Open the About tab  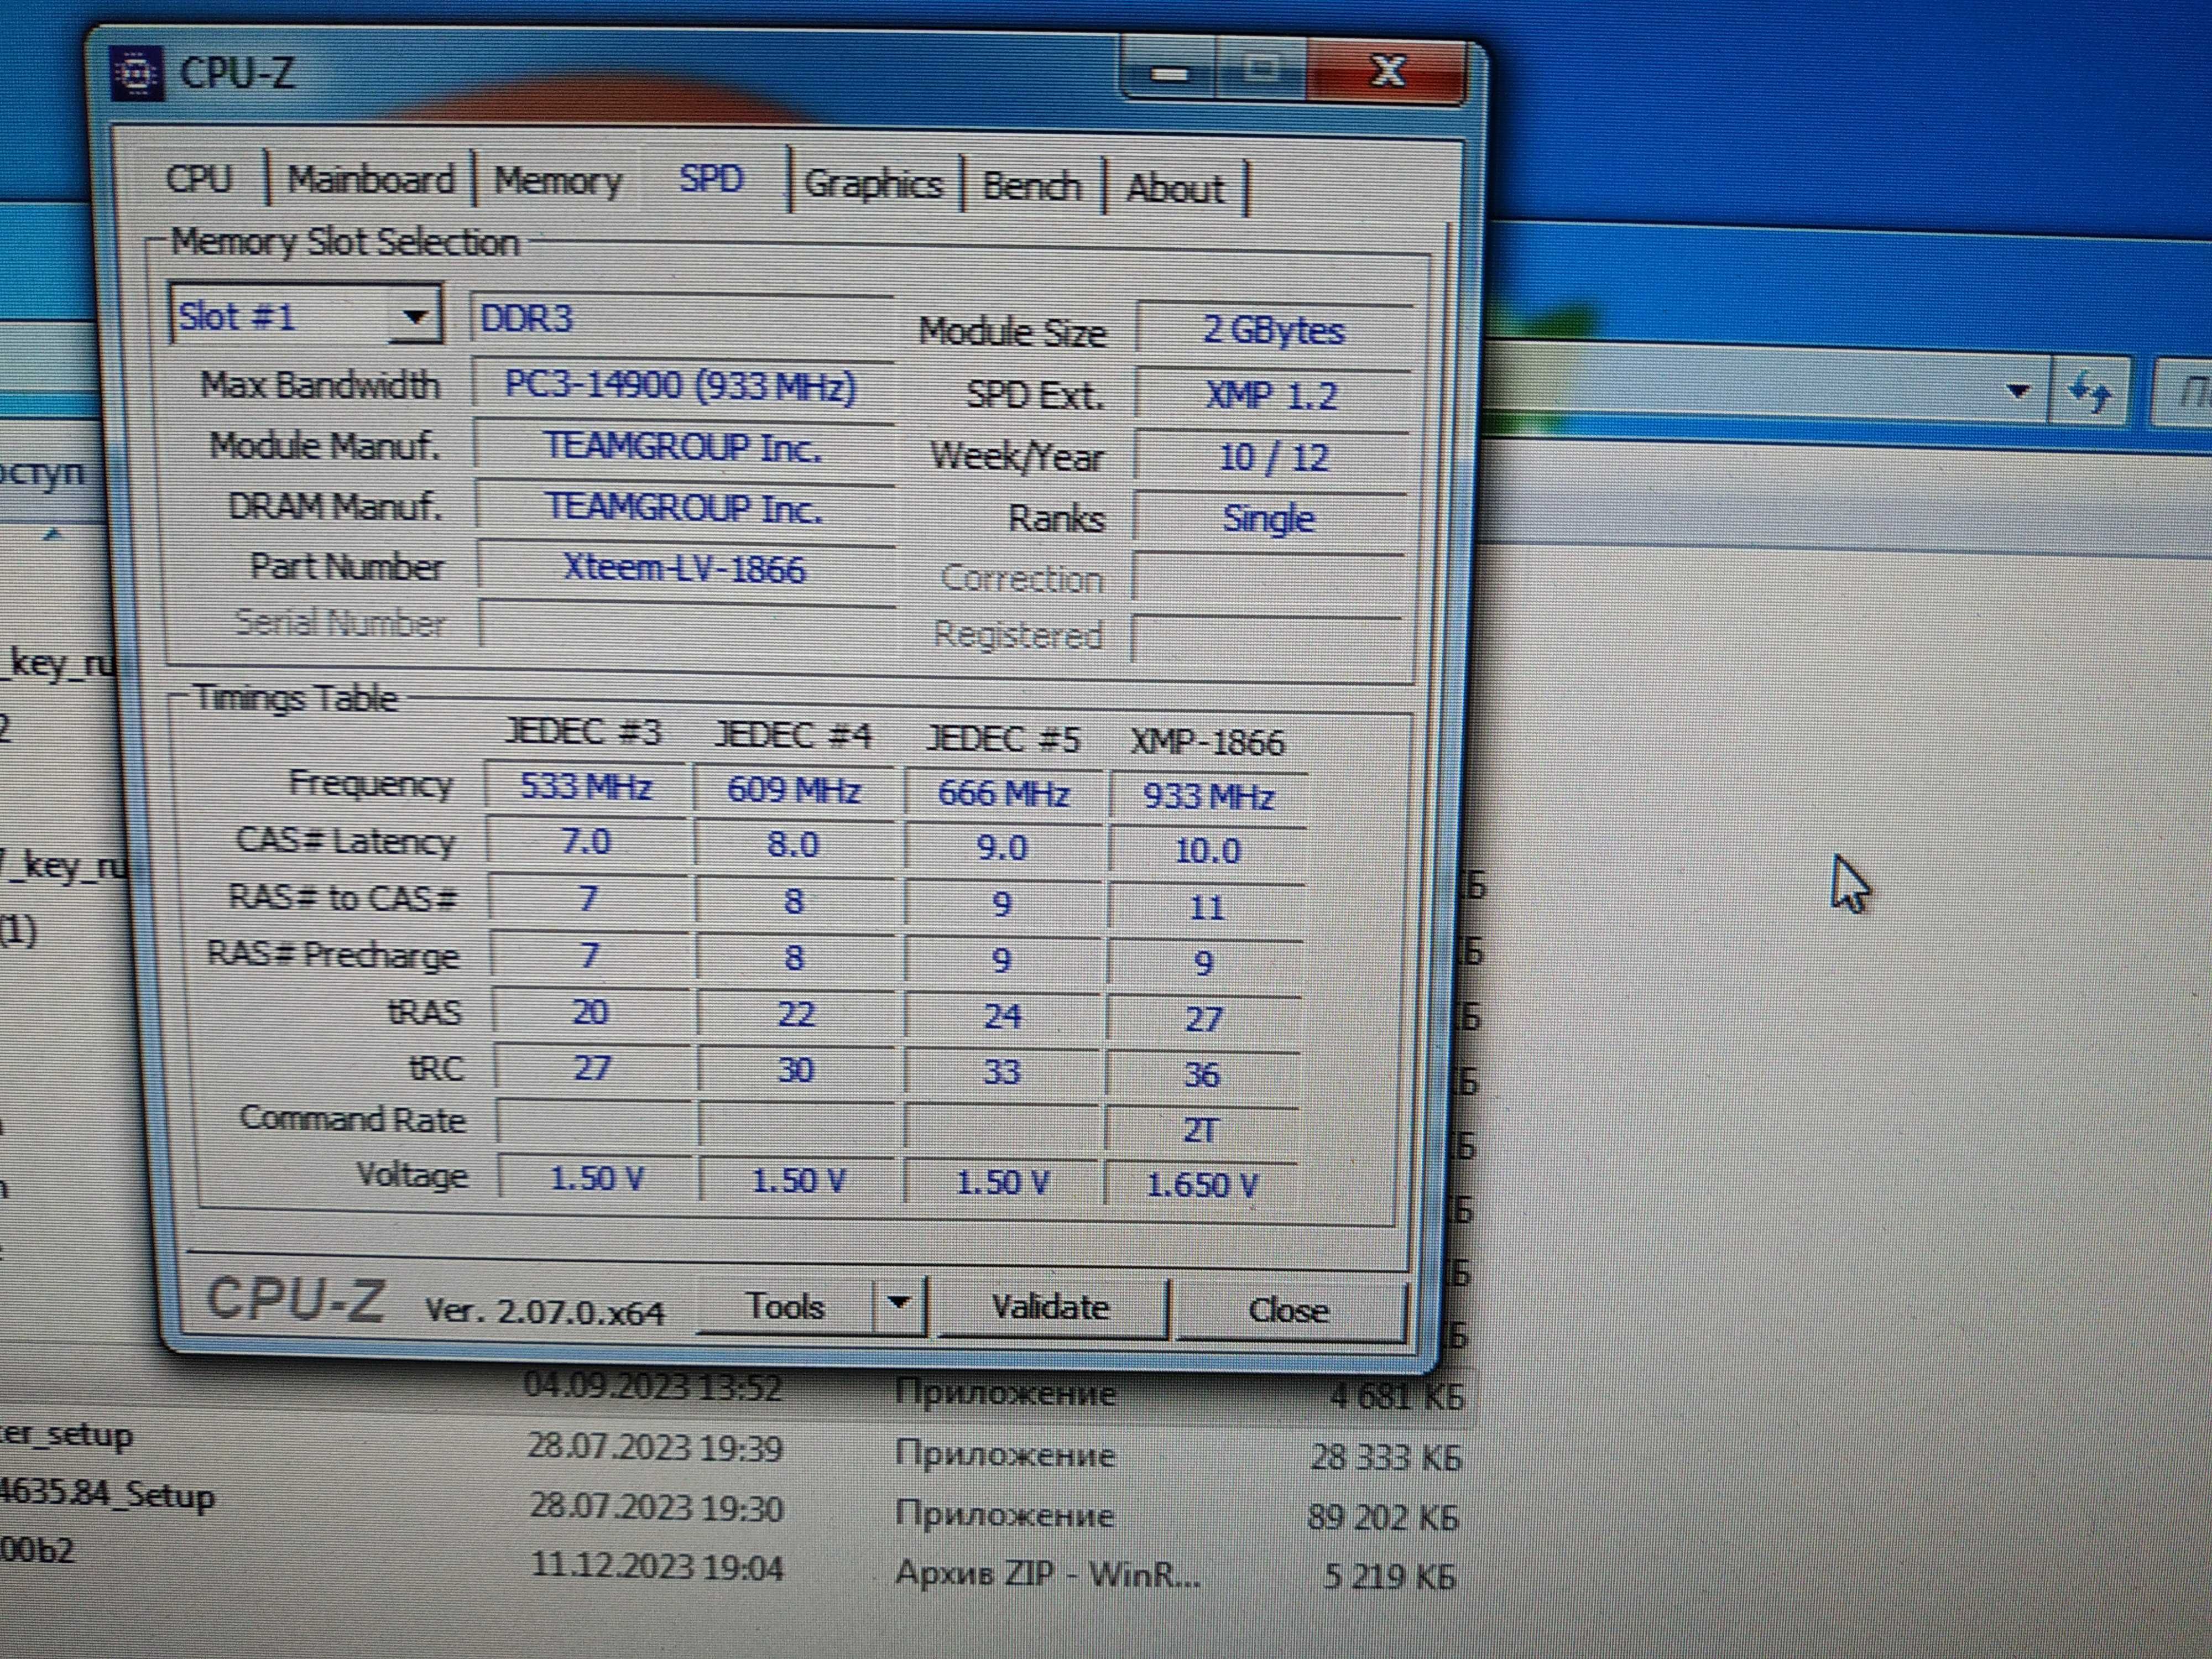pos(1175,189)
